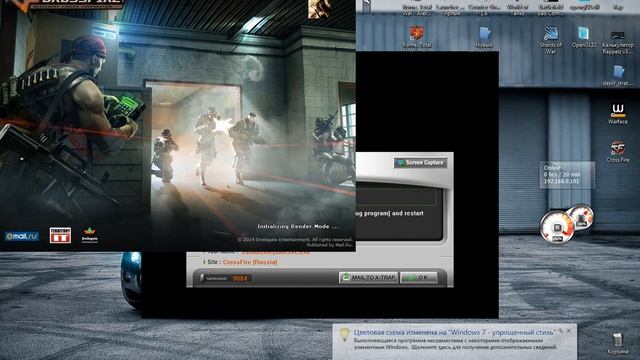Open the Калькулятор Rappelz v3 shortcut
Screen dimensions: 640x360
[618, 42]
